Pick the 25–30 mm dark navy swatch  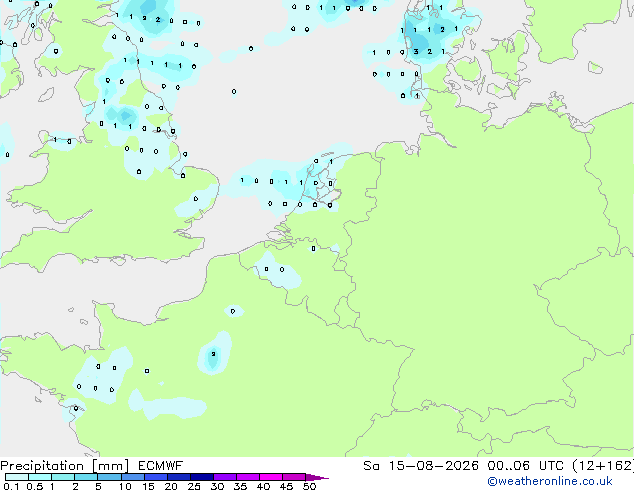202,477
